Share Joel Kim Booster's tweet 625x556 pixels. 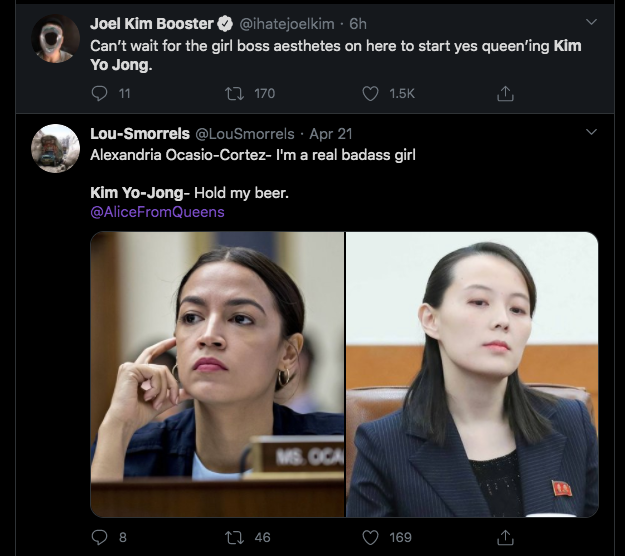[506, 93]
